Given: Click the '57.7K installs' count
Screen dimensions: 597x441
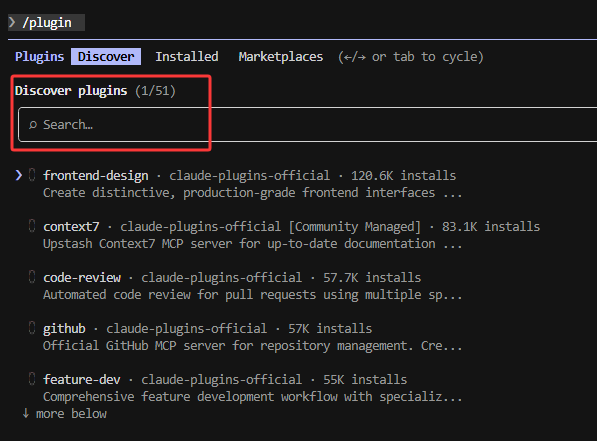Looking at the screenshot, I should pos(372,278).
